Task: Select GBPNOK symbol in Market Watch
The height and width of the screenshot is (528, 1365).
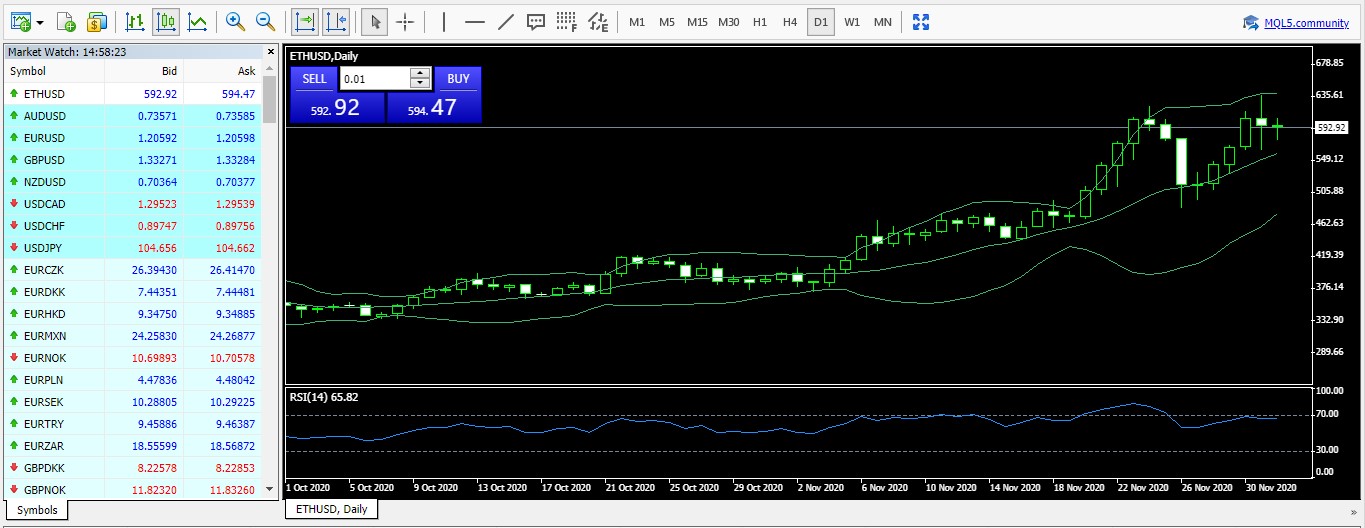Action: (x=45, y=490)
